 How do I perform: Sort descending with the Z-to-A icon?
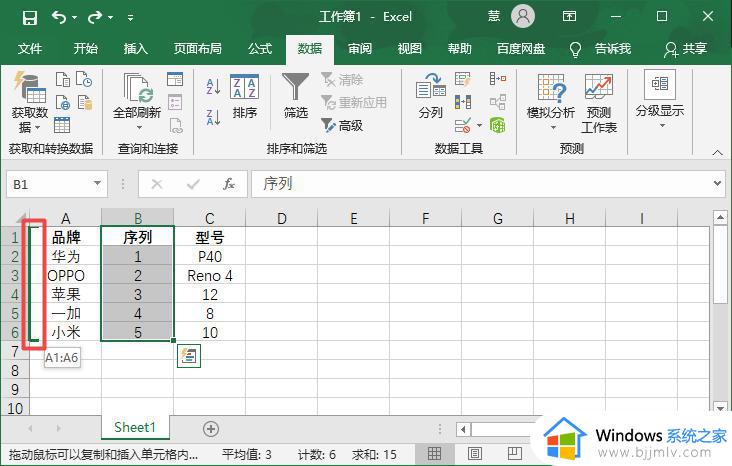[x=213, y=117]
